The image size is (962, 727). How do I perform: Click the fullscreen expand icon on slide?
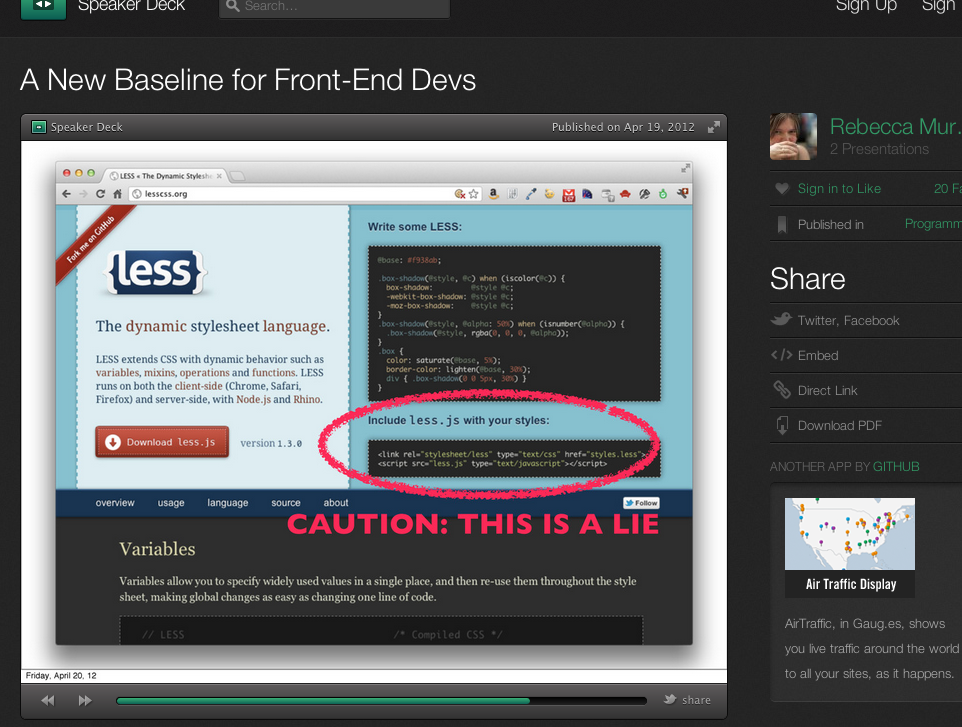(x=714, y=127)
